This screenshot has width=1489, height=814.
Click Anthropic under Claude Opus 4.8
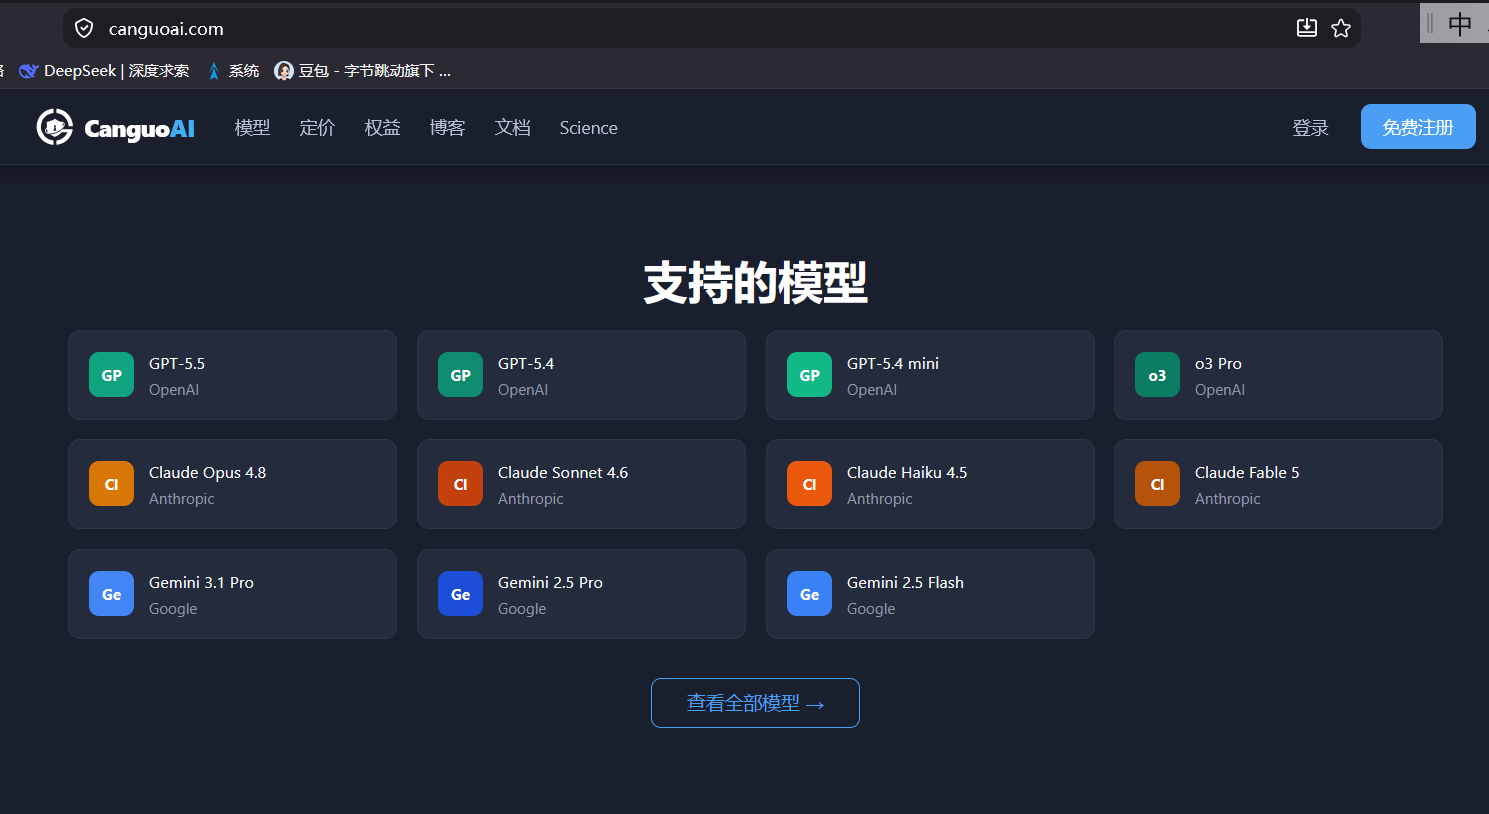[x=181, y=499]
